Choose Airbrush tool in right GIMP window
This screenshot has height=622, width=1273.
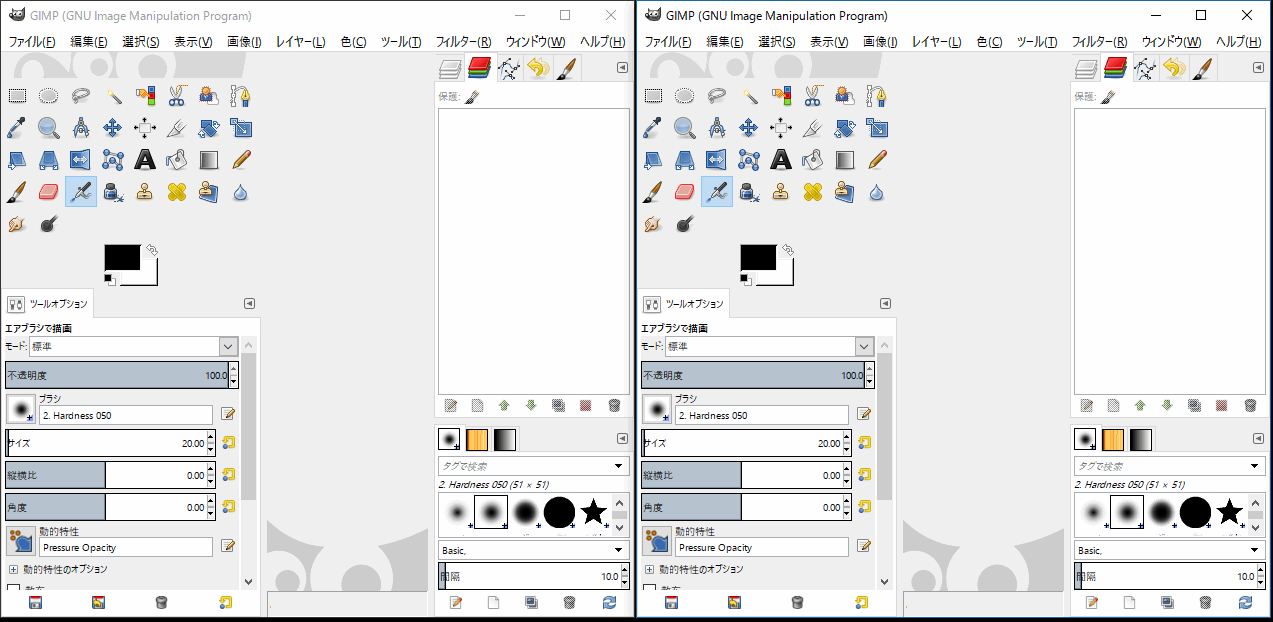(717, 192)
